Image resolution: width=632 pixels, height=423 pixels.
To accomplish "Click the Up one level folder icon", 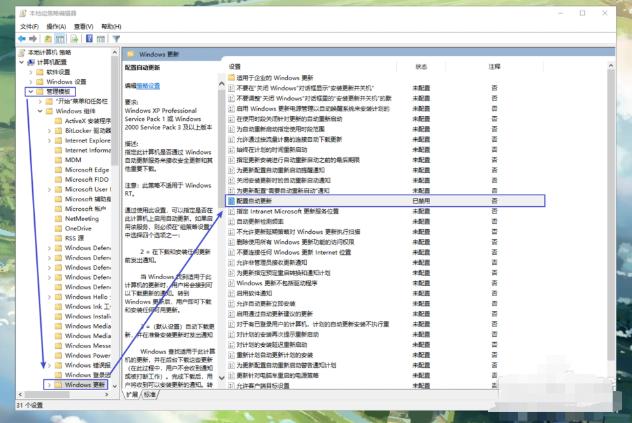I will point(48,39).
